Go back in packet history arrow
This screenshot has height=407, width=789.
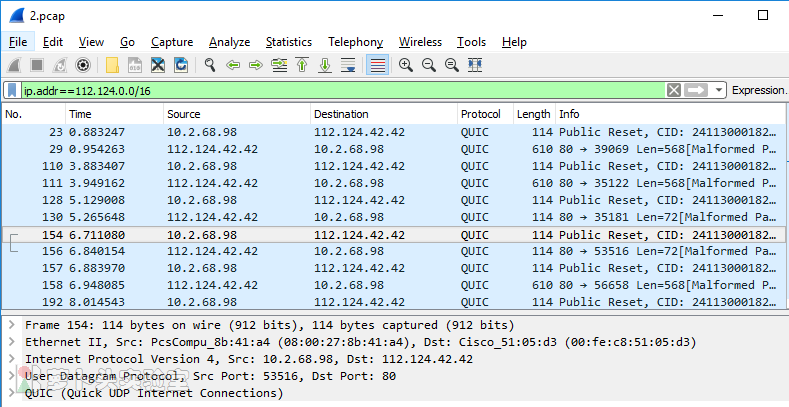(232, 65)
